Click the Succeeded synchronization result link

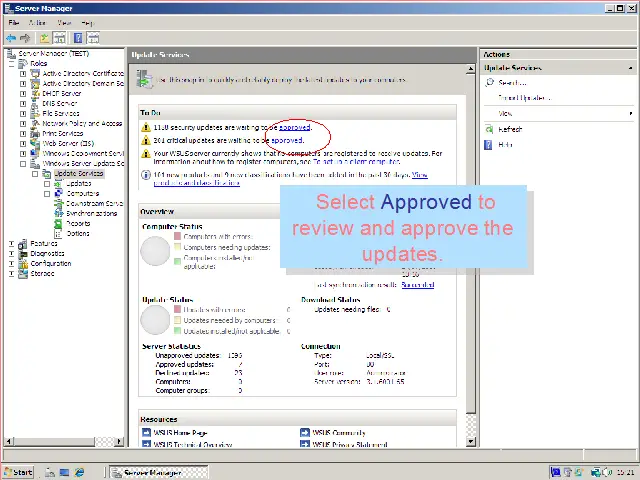418,285
